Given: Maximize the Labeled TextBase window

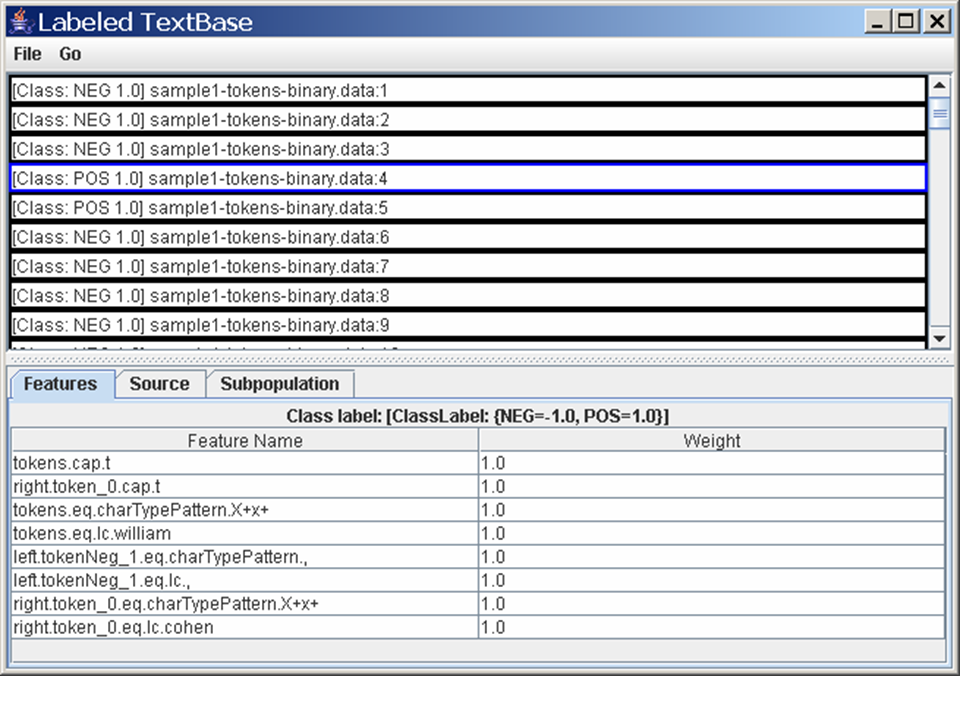Looking at the screenshot, I should 907,21.
